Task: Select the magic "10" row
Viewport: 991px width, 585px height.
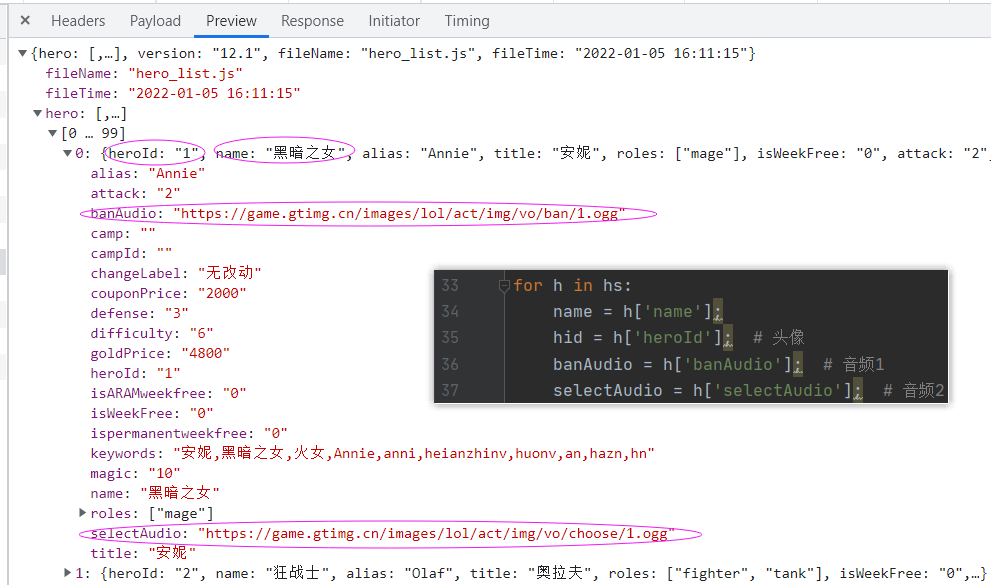Action: point(135,474)
